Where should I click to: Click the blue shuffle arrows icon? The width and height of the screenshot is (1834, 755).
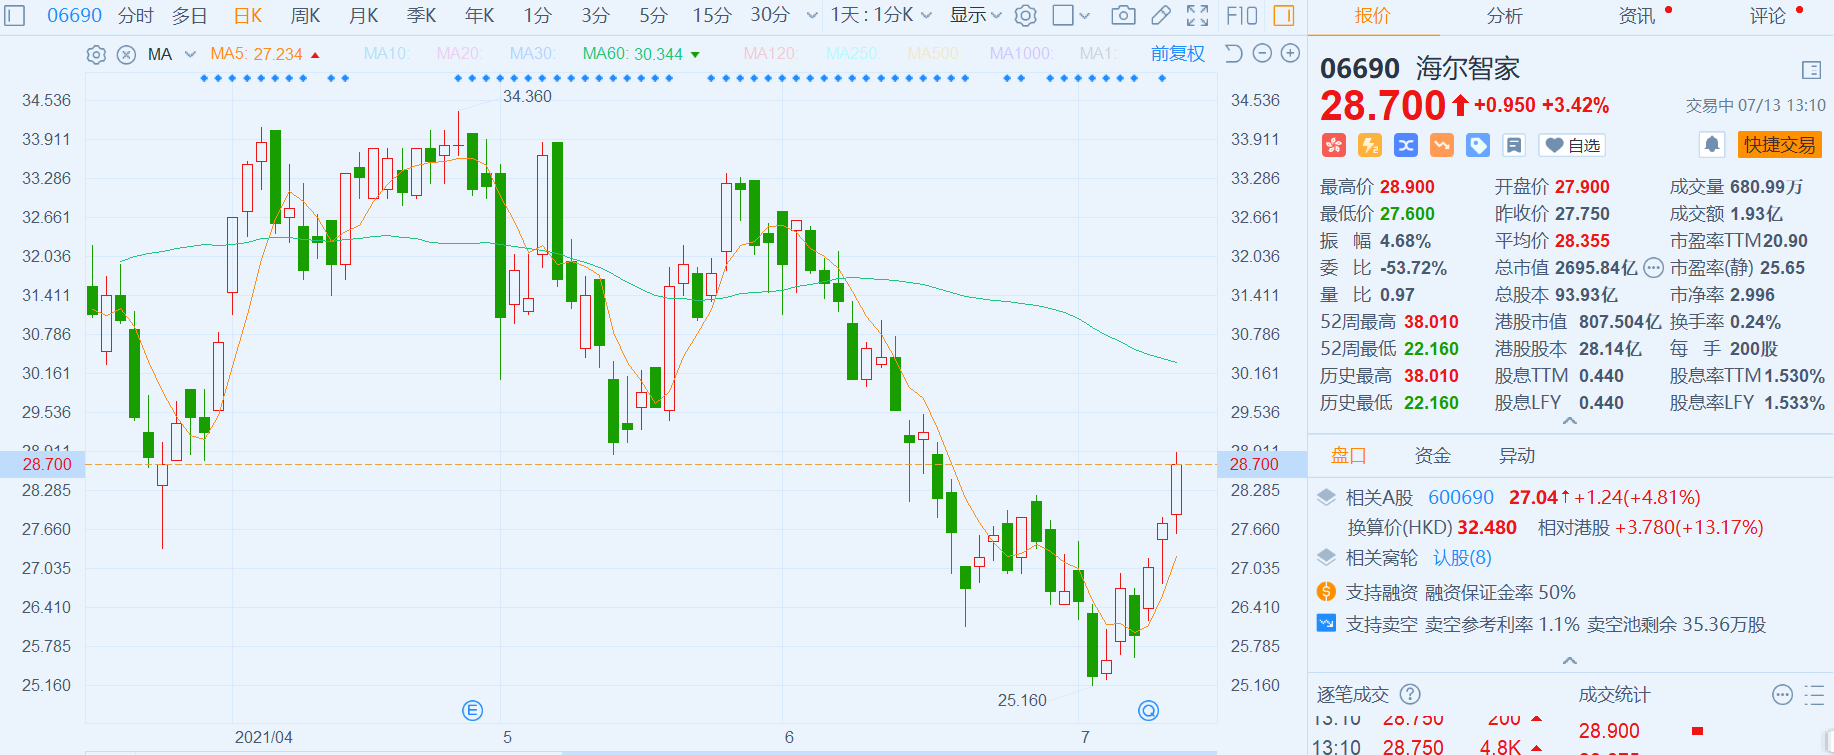(1406, 145)
